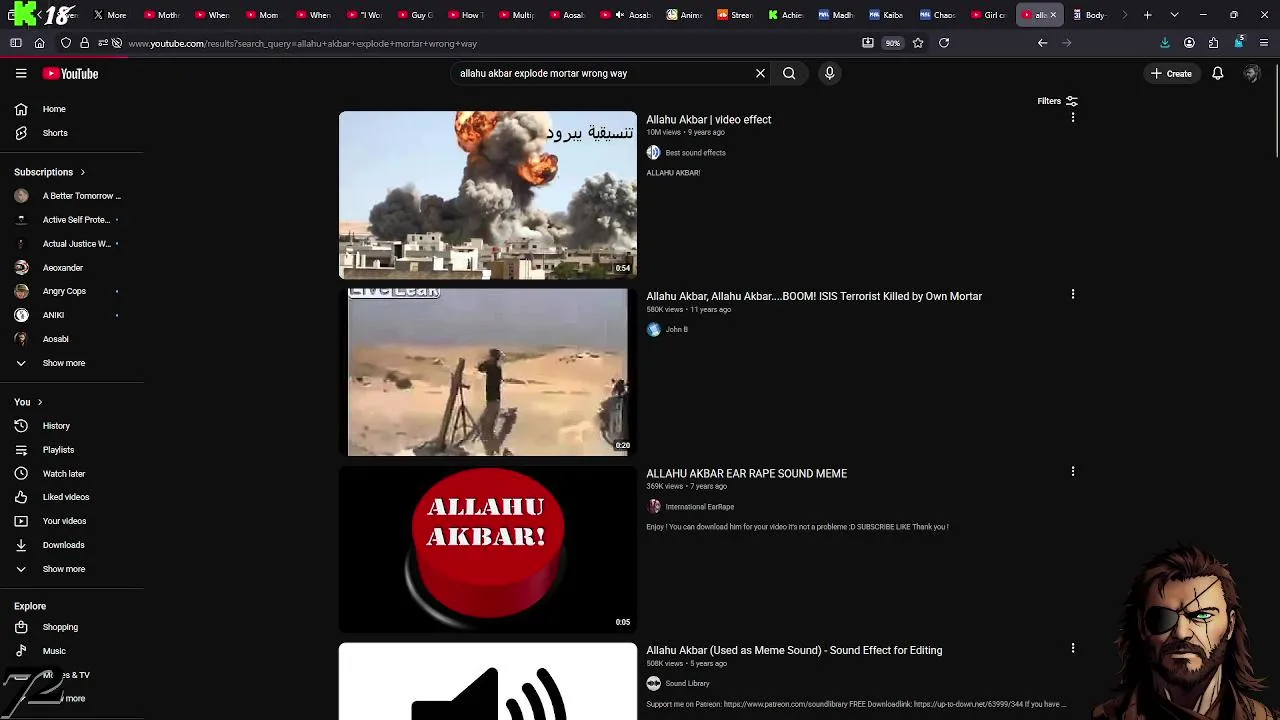The width and height of the screenshot is (1280, 720).
Task: Open the Sound Library channel
Action: pyautogui.click(x=687, y=684)
